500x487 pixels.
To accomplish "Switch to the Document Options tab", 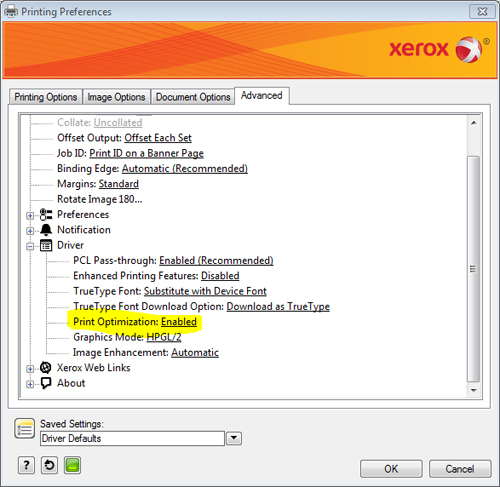I will click(x=193, y=97).
